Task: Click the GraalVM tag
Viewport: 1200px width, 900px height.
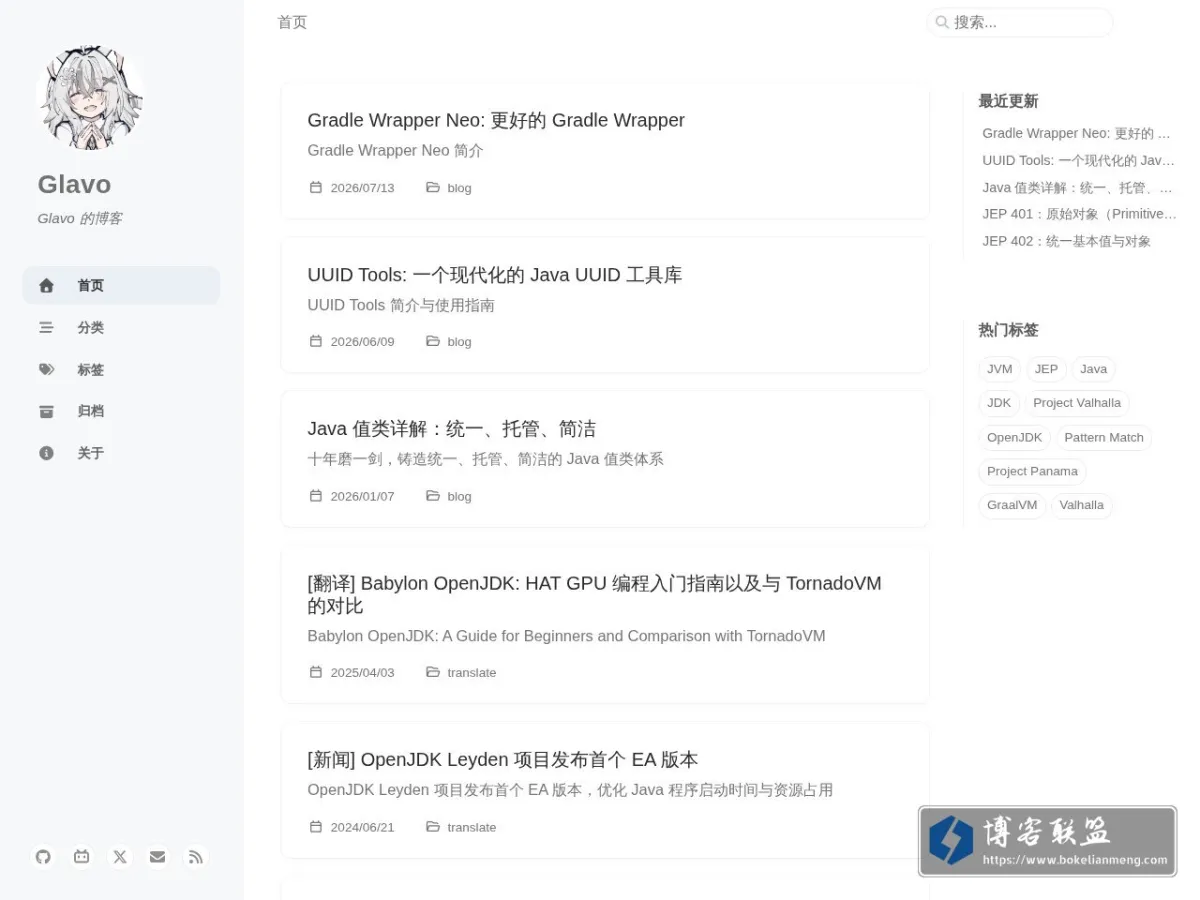Action: click(x=1012, y=505)
